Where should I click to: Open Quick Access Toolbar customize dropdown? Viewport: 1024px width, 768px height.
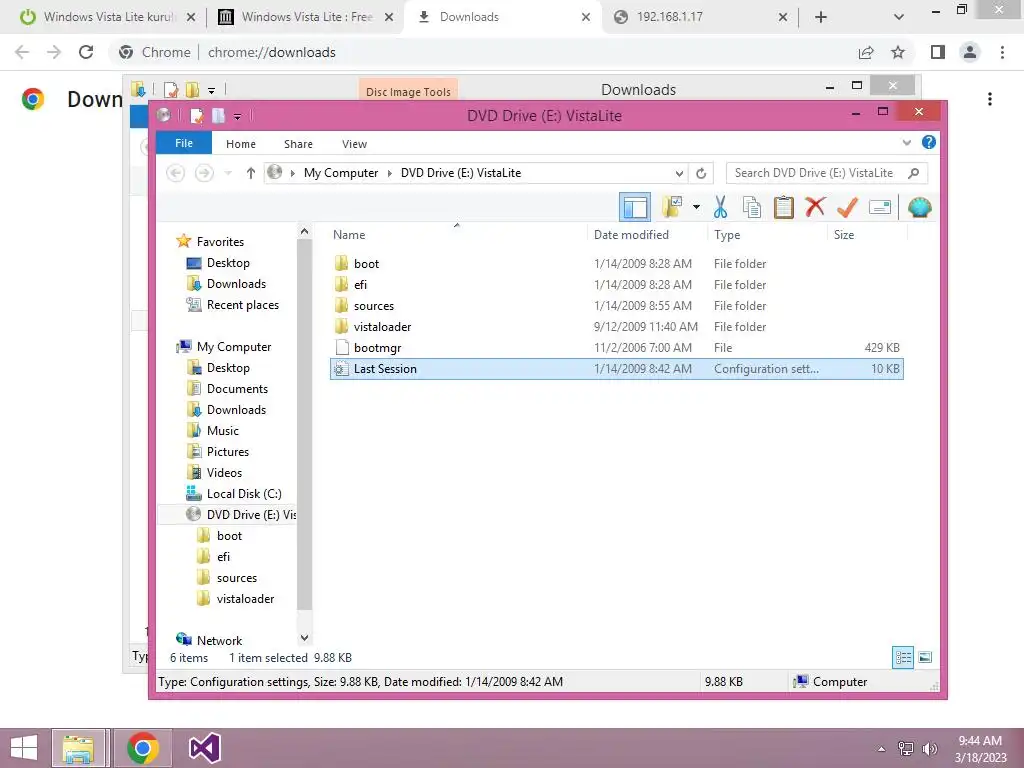tap(237, 116)
